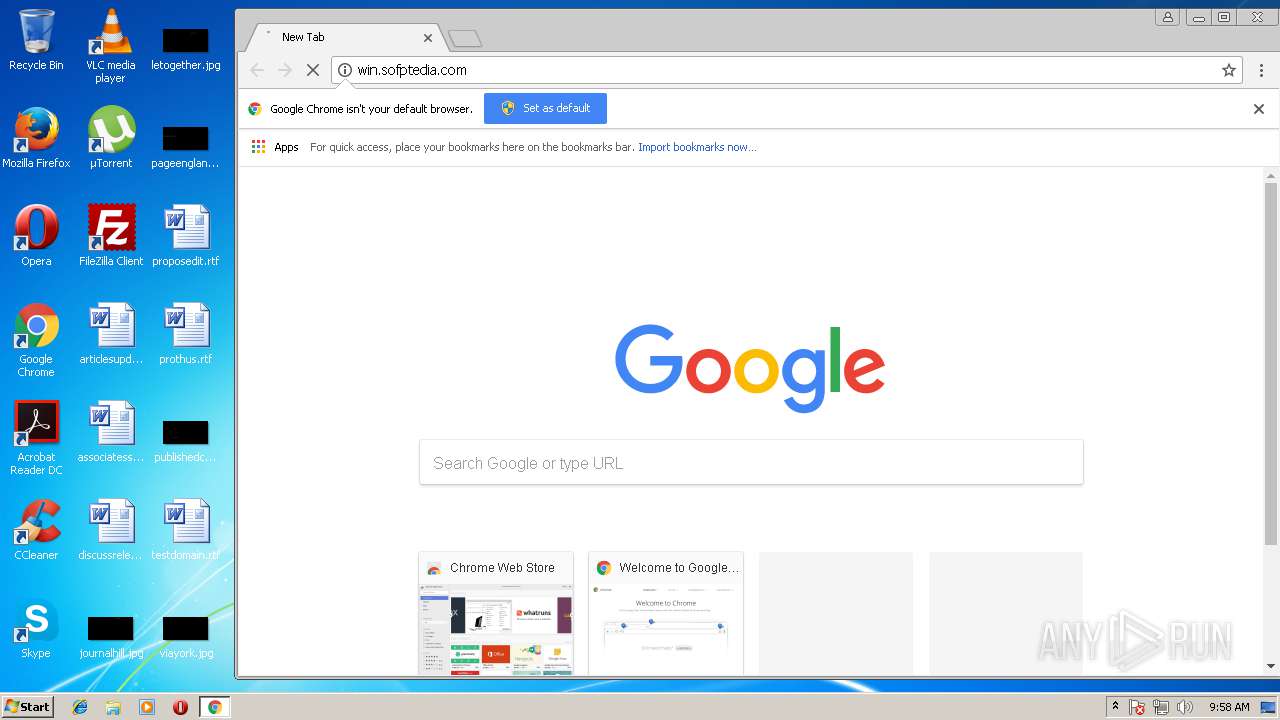Screen dimensions: 1280x720
Task: Open Apps shortcut in bookmarks bar
Action: (275, 147)
